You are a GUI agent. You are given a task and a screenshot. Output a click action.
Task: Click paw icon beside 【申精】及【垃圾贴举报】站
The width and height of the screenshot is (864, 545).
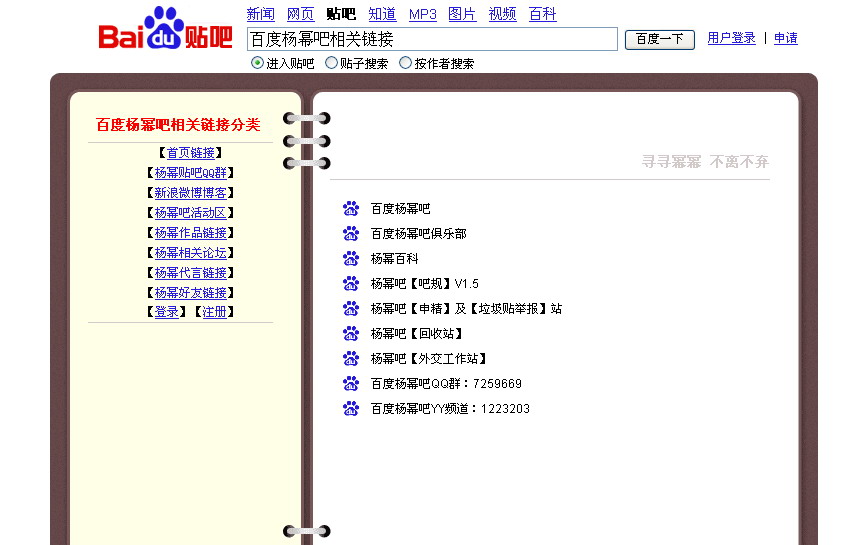click(x=351, y=309)
